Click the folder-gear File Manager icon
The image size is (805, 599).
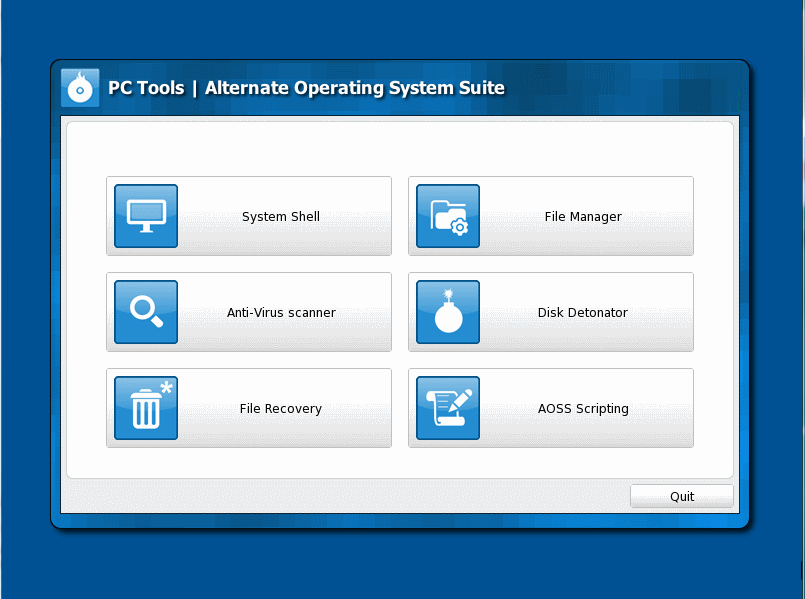tap(448, 216)
